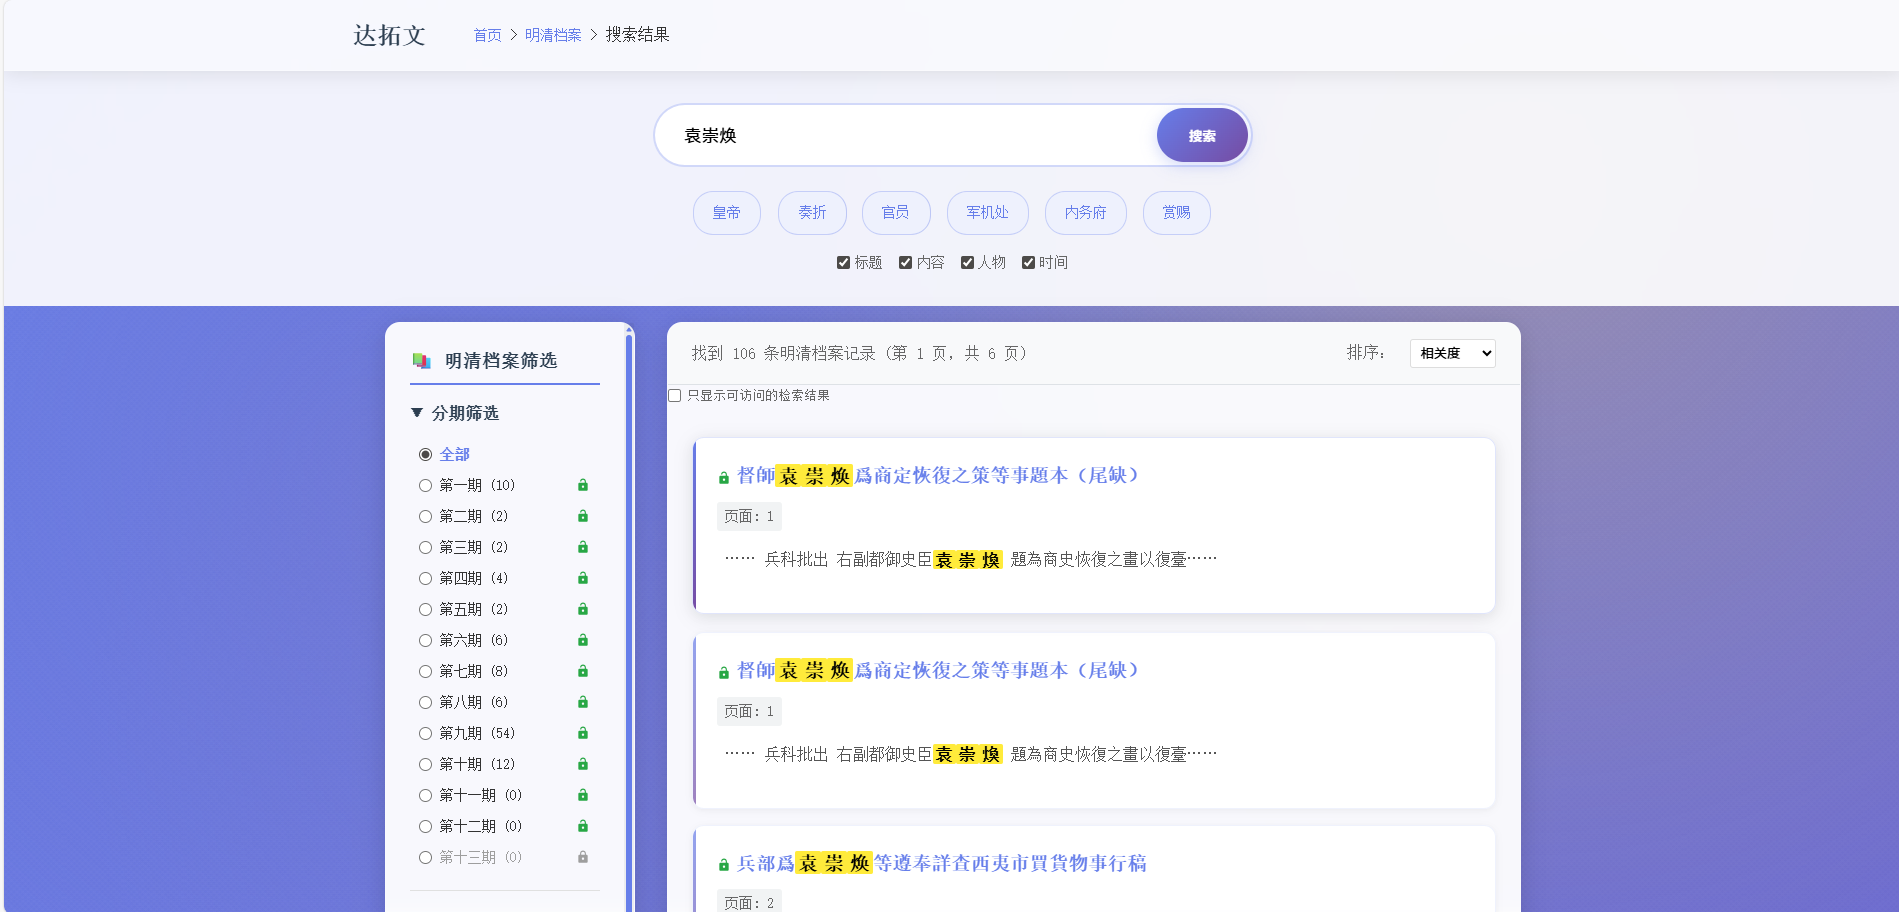Select the 第四期 radio button
The width and height of the screenshot is (1899, 912).
pyautogui.click(x=426, y=578)
